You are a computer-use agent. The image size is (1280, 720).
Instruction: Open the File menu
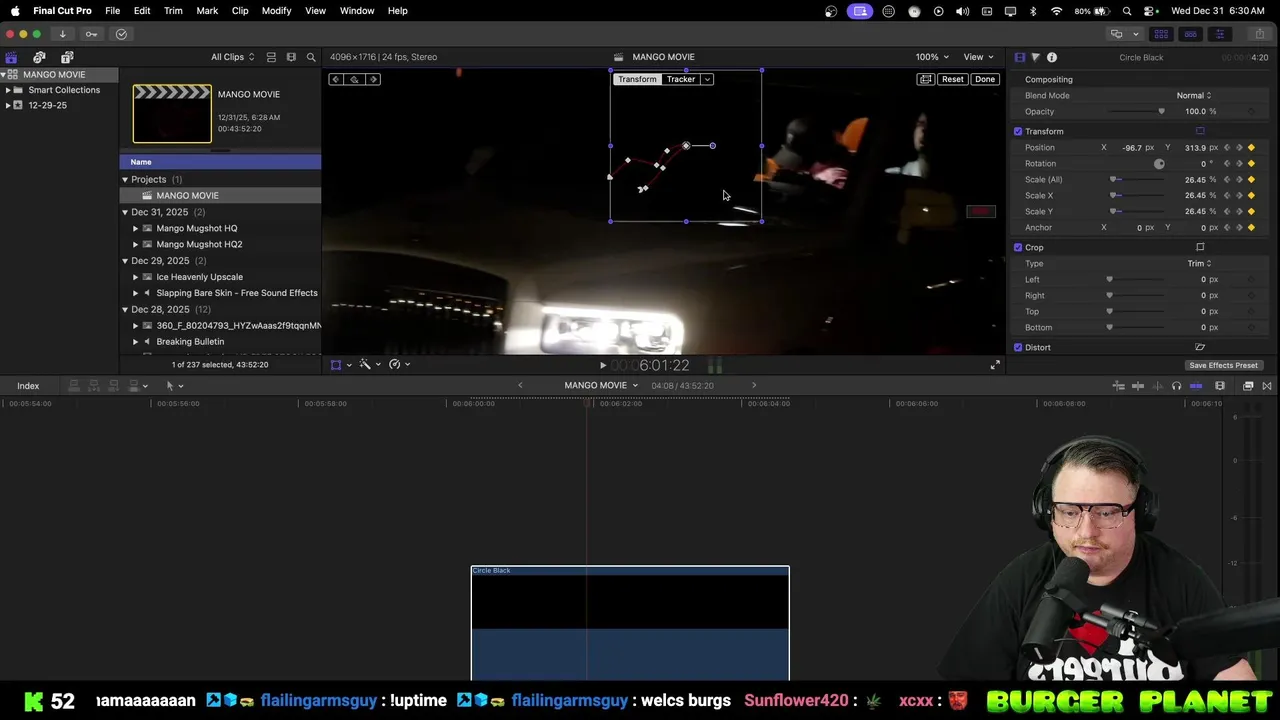pyautogui.click(x=113, y=10)
